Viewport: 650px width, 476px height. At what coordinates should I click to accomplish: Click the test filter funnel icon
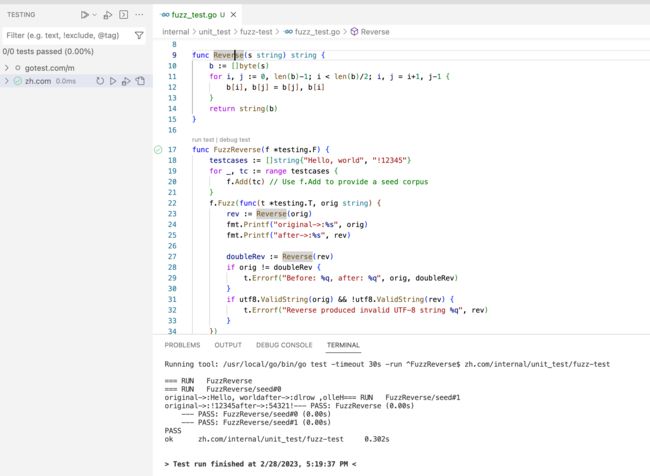(x=139, y=35)
